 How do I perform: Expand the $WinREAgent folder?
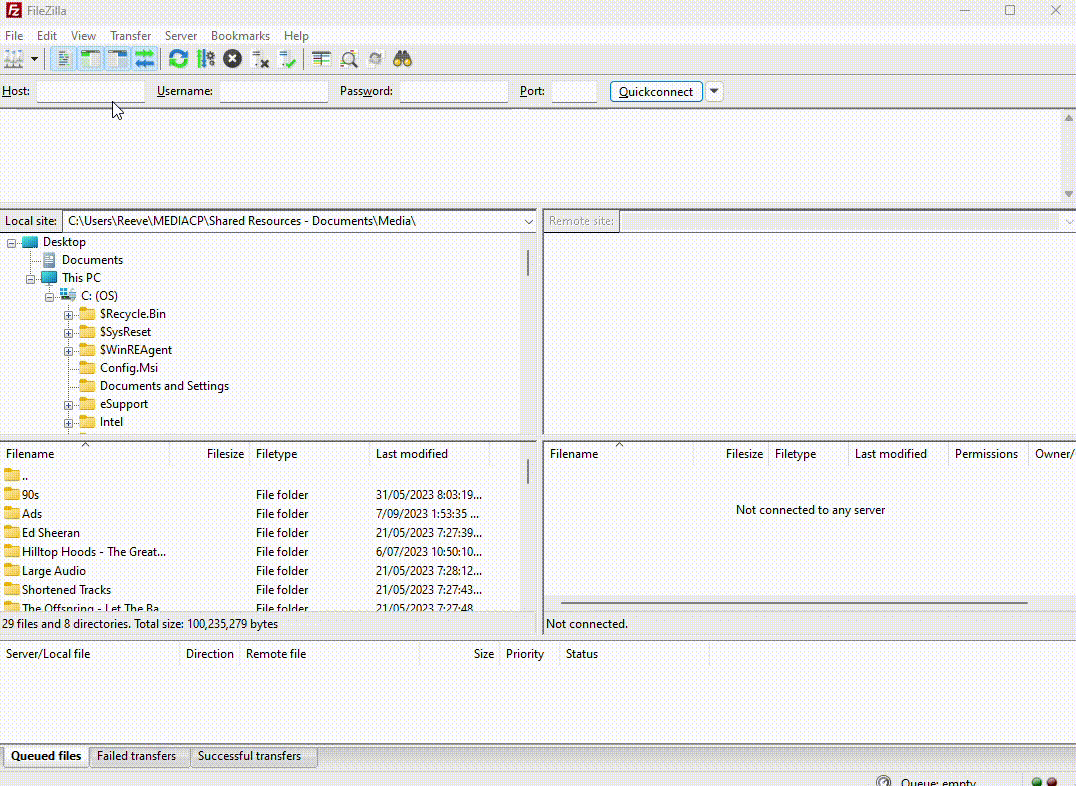[x=69, y=351]
